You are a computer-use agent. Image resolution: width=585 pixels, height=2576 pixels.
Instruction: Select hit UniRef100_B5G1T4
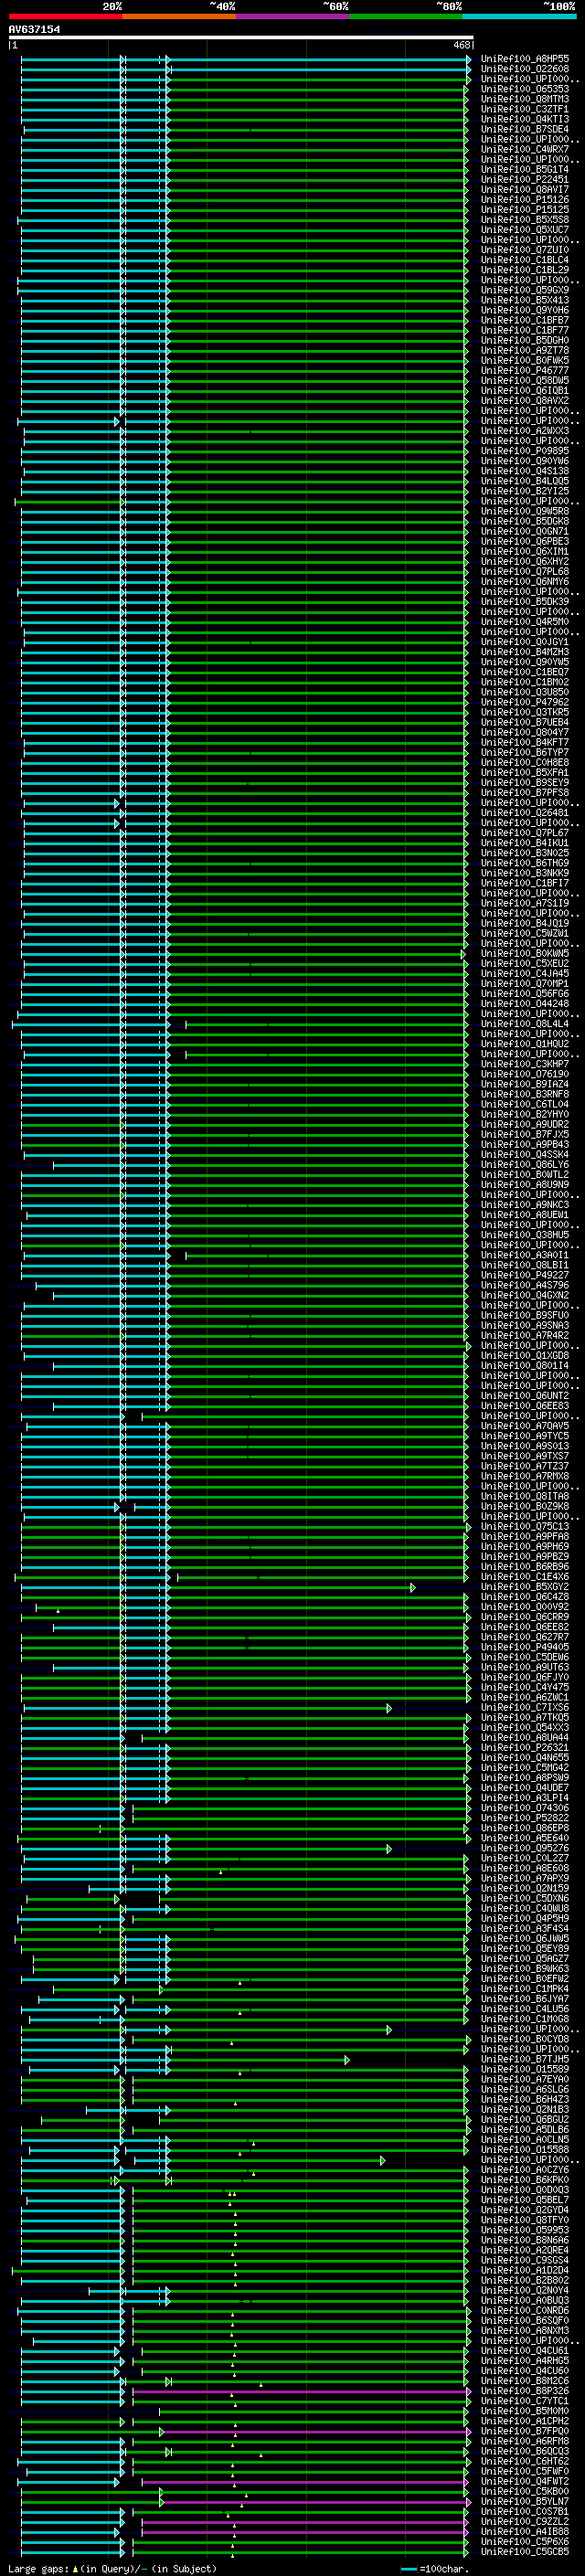(x=525, y=169)
